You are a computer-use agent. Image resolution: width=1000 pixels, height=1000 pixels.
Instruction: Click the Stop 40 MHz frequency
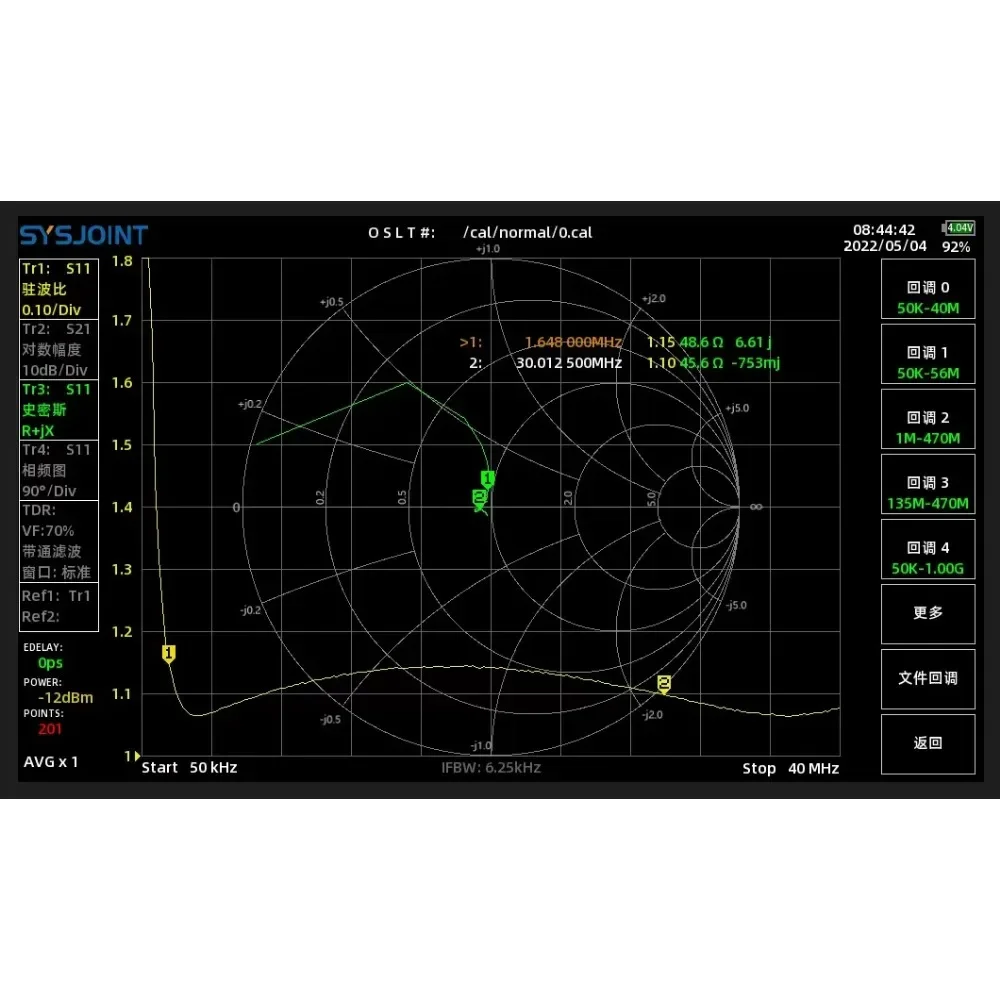(791, 768)
